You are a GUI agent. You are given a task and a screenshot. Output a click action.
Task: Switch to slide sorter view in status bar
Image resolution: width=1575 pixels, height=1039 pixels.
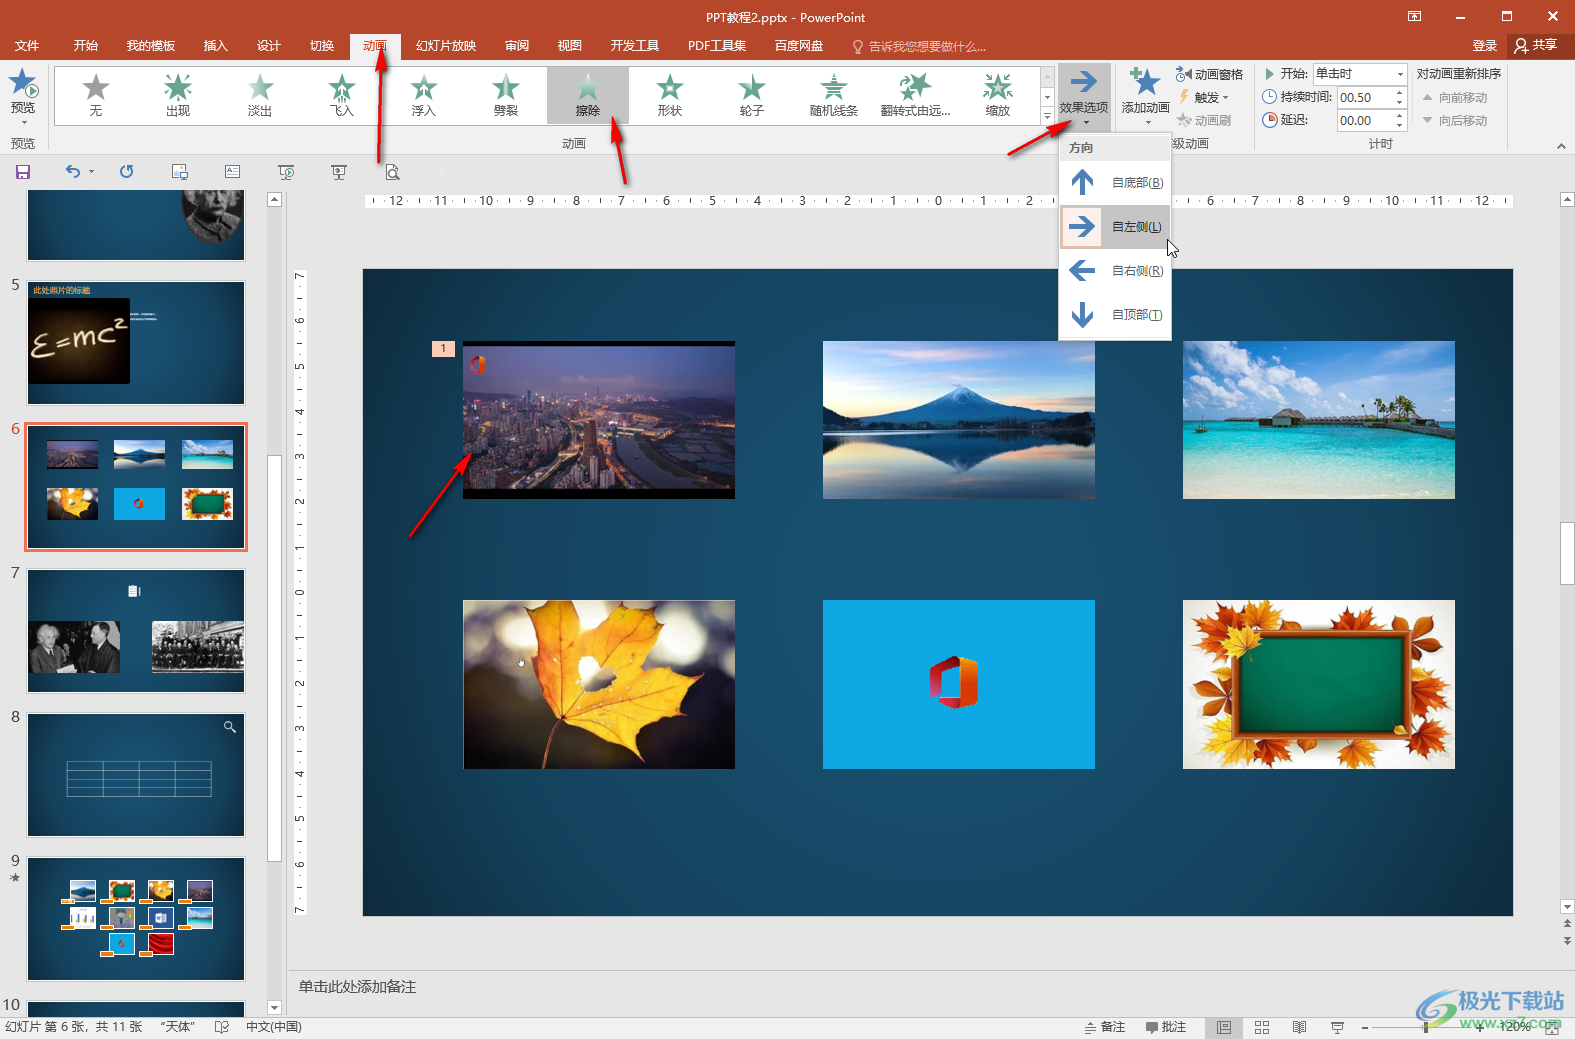pyautogui.click(x=1262, y=1027)
